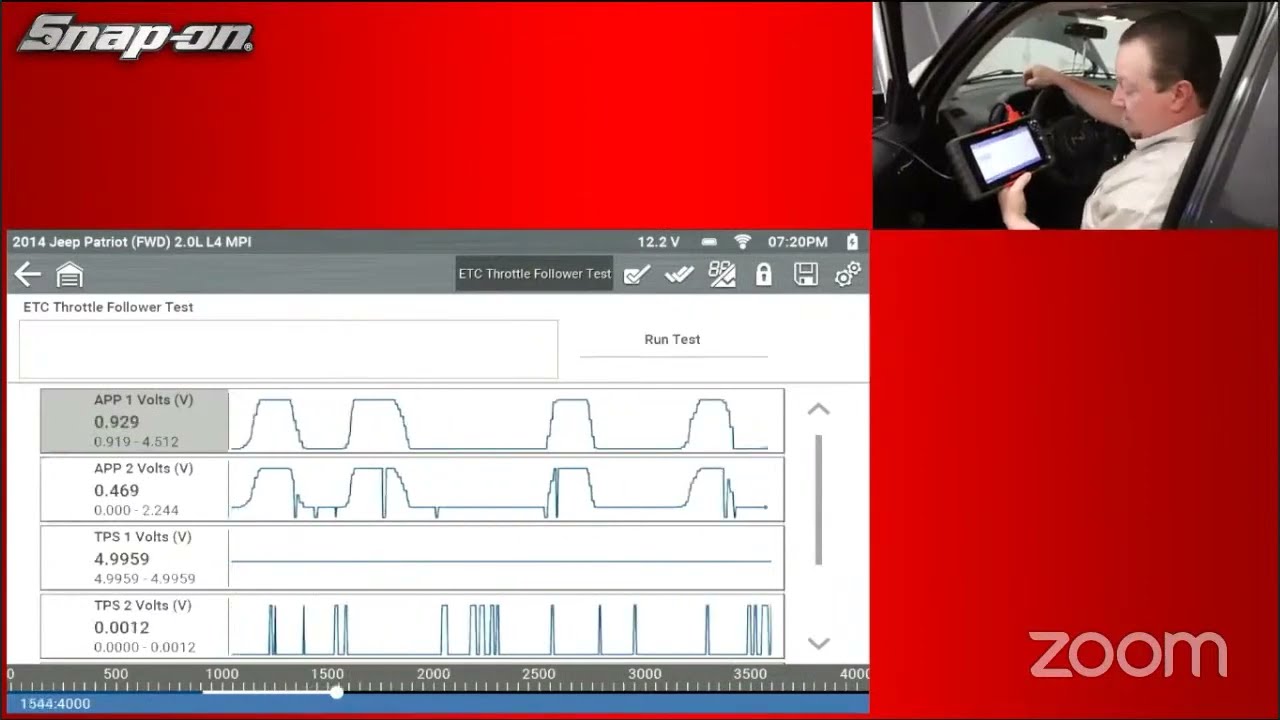Select the double checkmark icon
Image resolution: width=1280 pixels, height=720 pixels.
pos(679,274)
